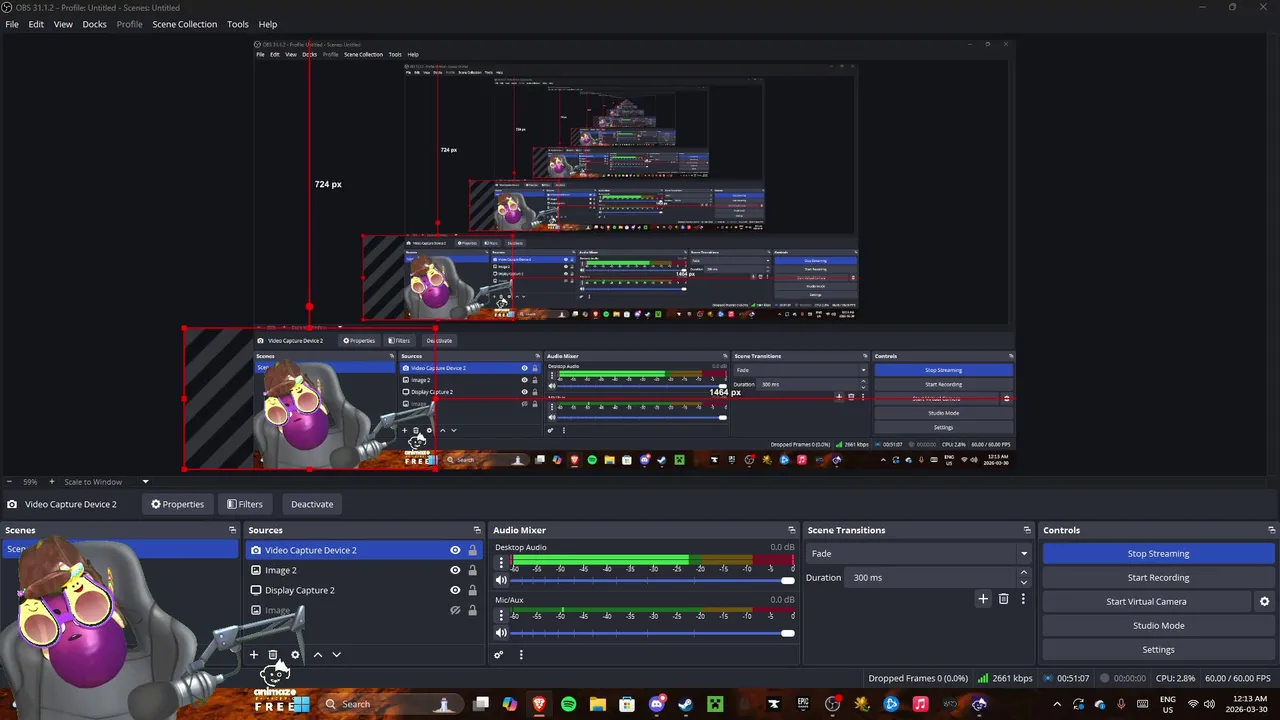The height and width of the screenshot is (720, 1280).
Task: Pop out the Scene Transitions dock
Action: point(1027,530)
